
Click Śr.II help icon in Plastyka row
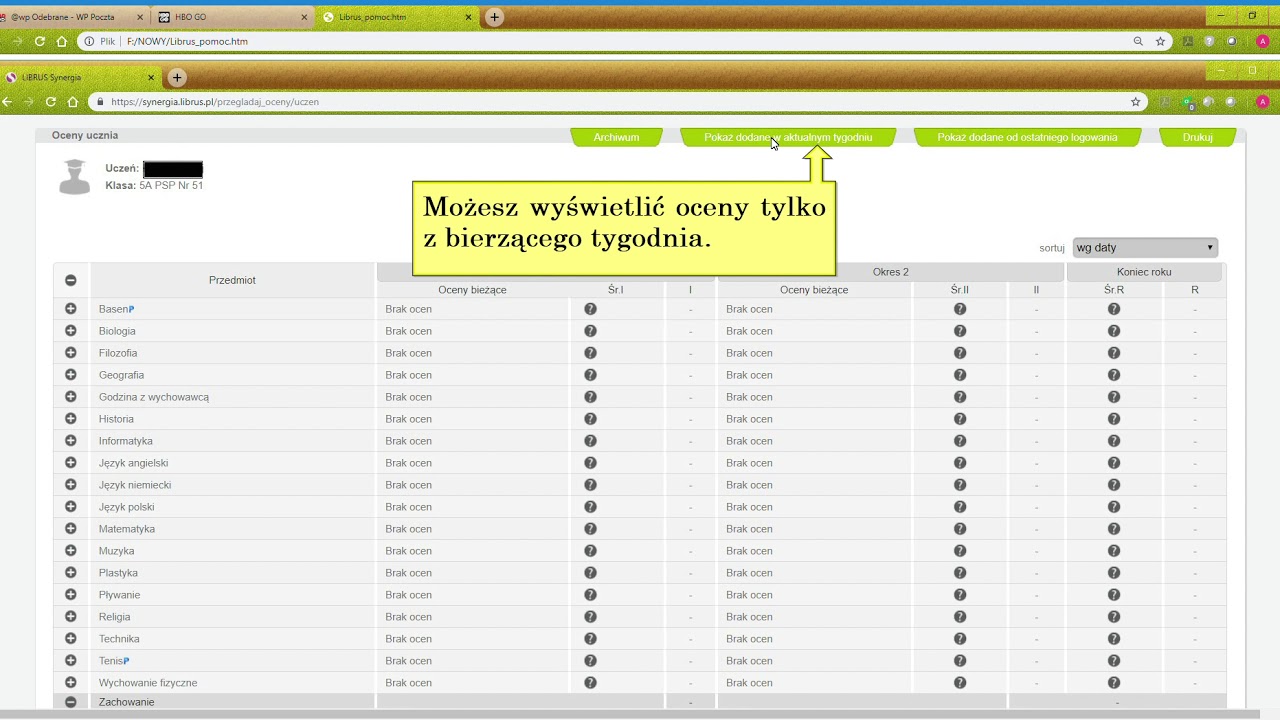pos(960,573)
